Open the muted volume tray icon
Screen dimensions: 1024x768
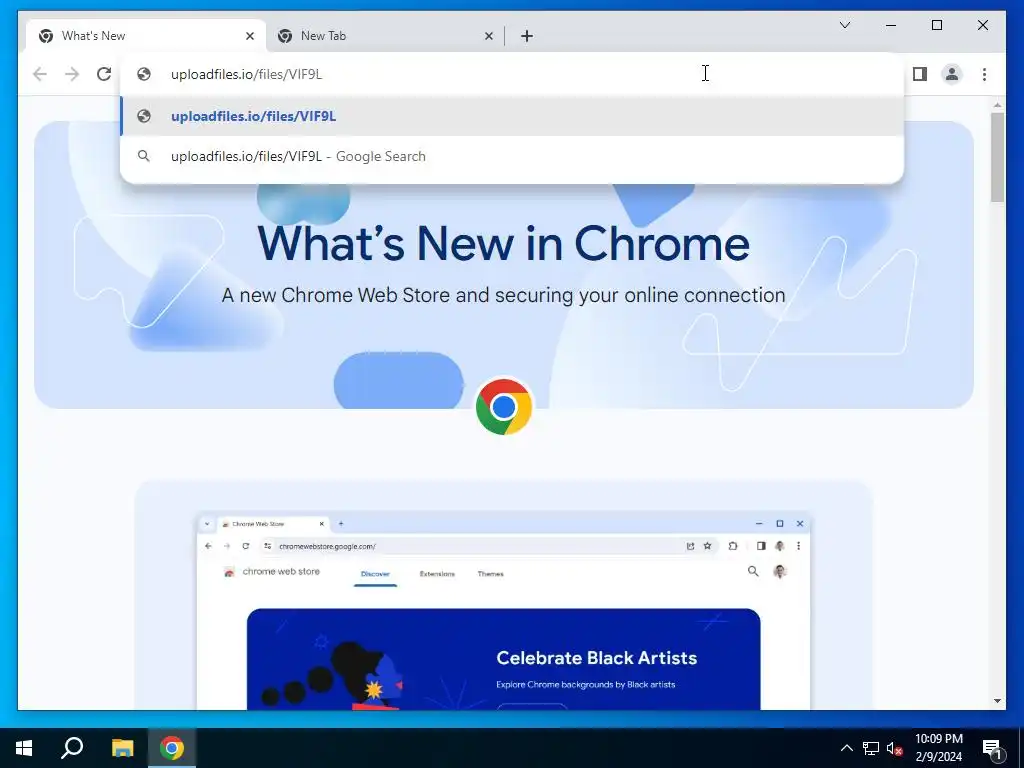click(895, 748)
